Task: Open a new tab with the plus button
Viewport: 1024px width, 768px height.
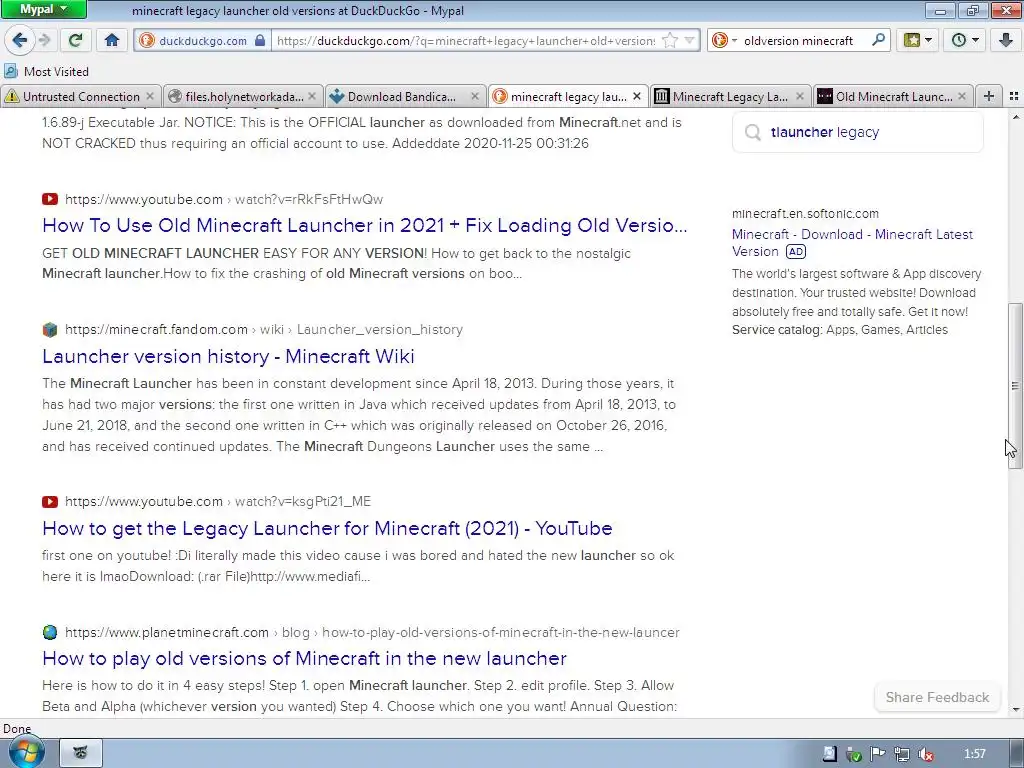Action: (x=989, y=96)
